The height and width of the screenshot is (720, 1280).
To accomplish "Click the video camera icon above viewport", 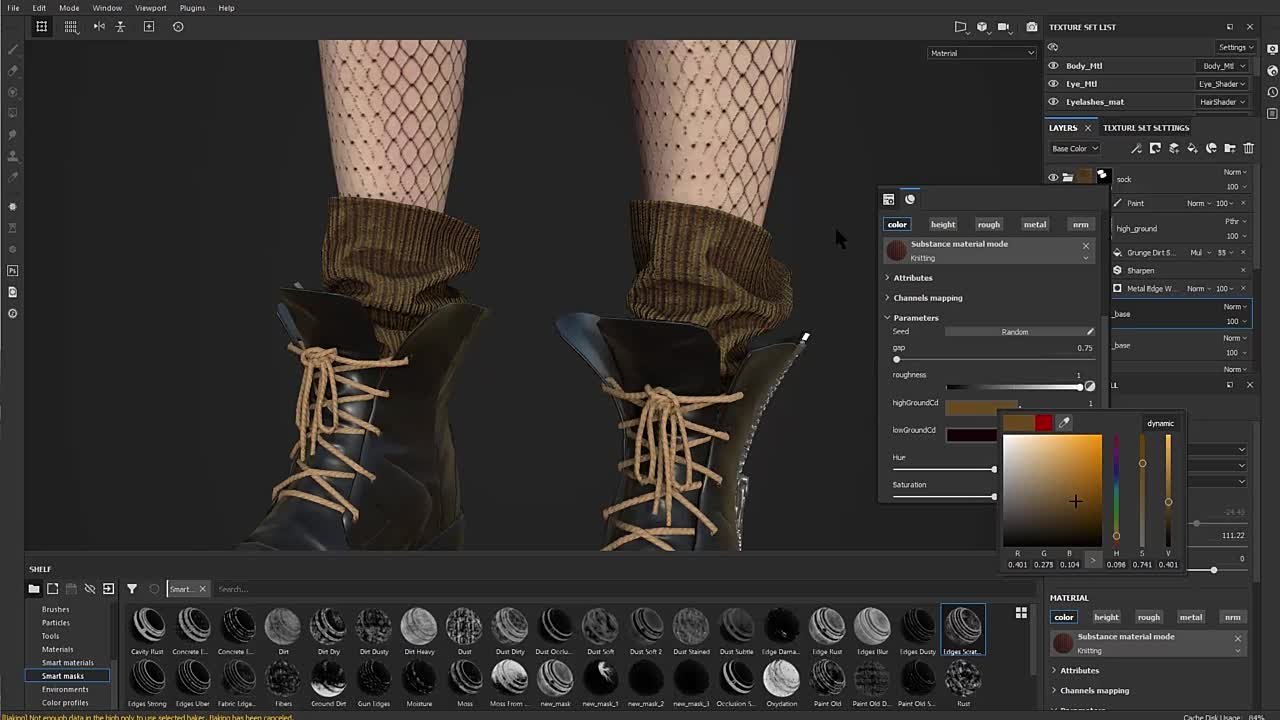I will click(1003, 27).
